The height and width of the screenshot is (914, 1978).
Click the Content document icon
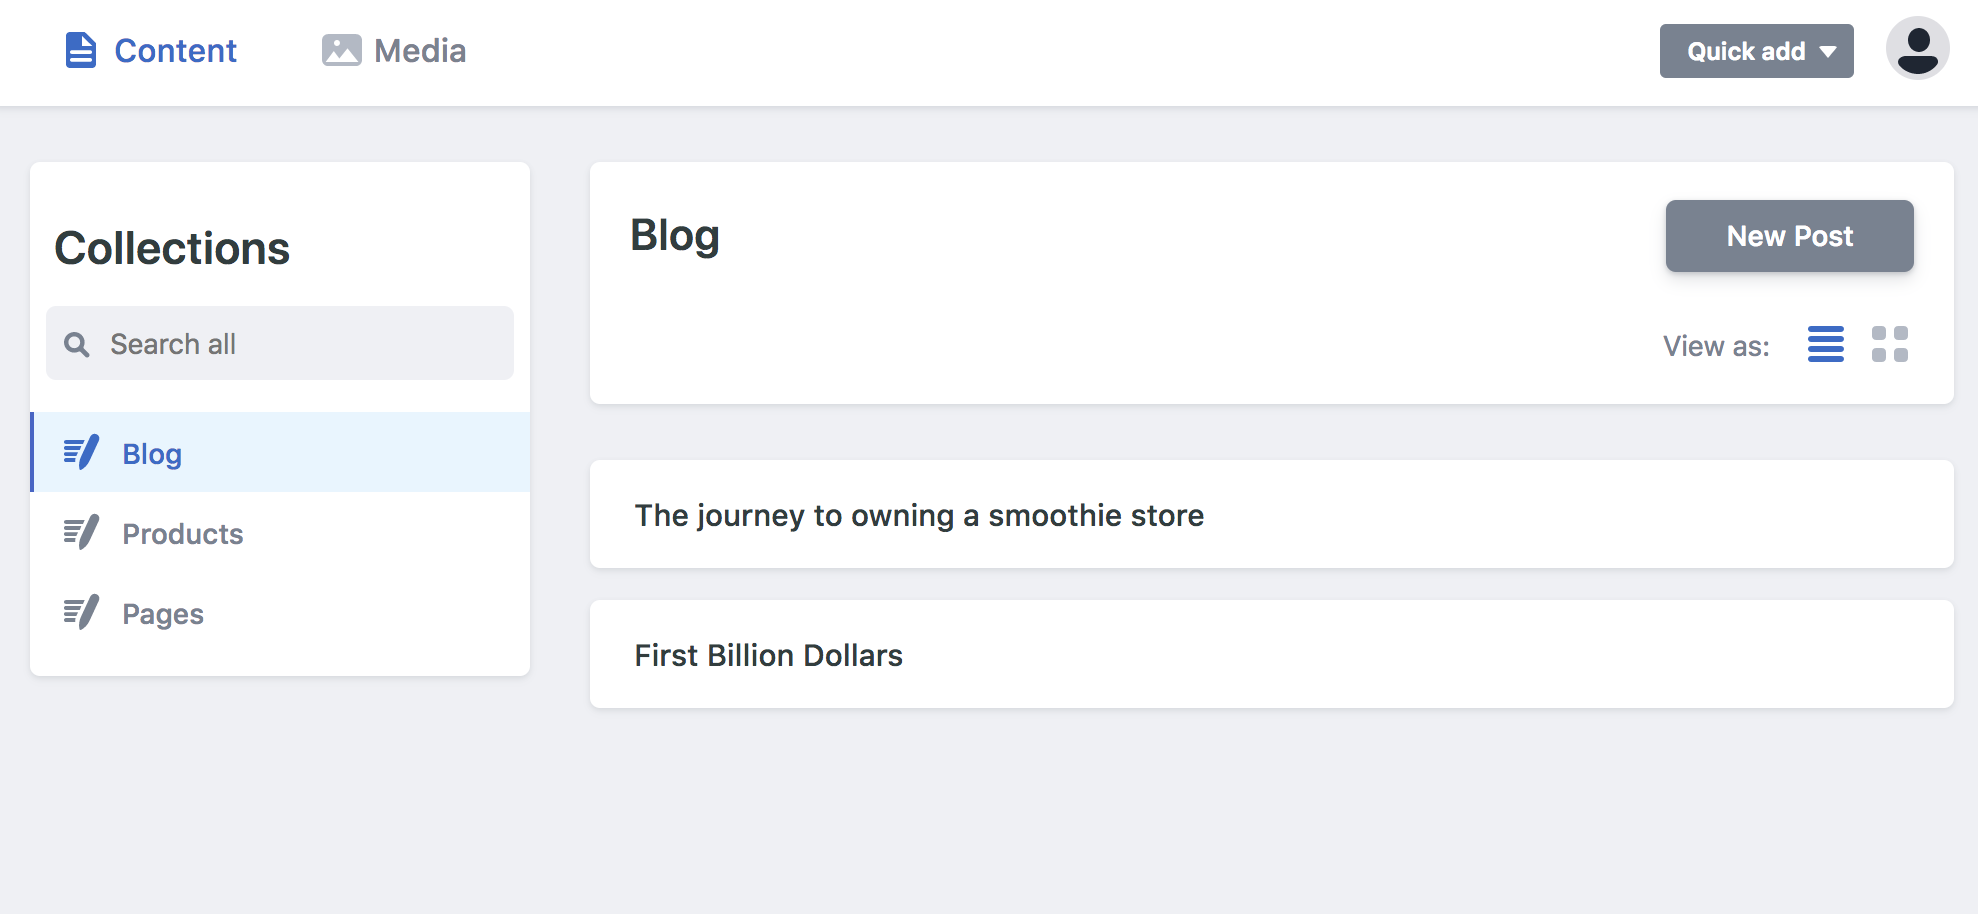80,50
